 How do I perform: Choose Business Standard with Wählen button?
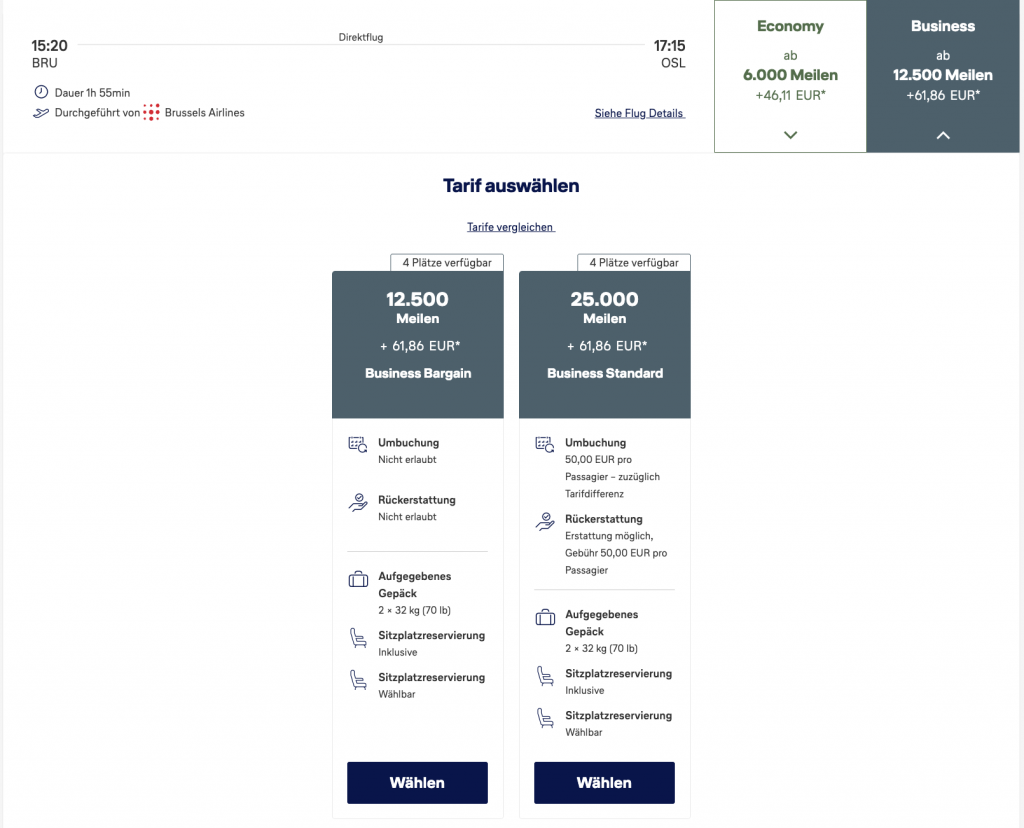pos(604,783)
